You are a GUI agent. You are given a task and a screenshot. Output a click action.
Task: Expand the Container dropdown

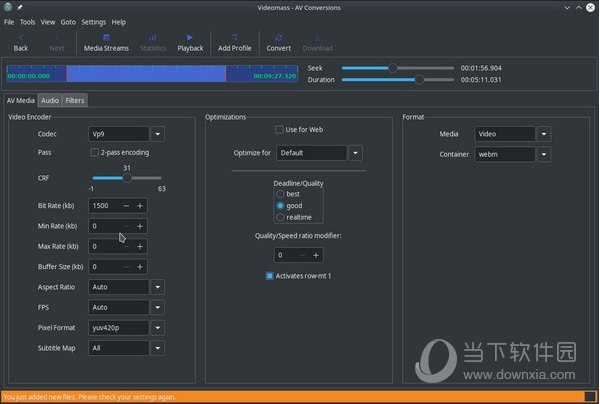tap(544, 154)
